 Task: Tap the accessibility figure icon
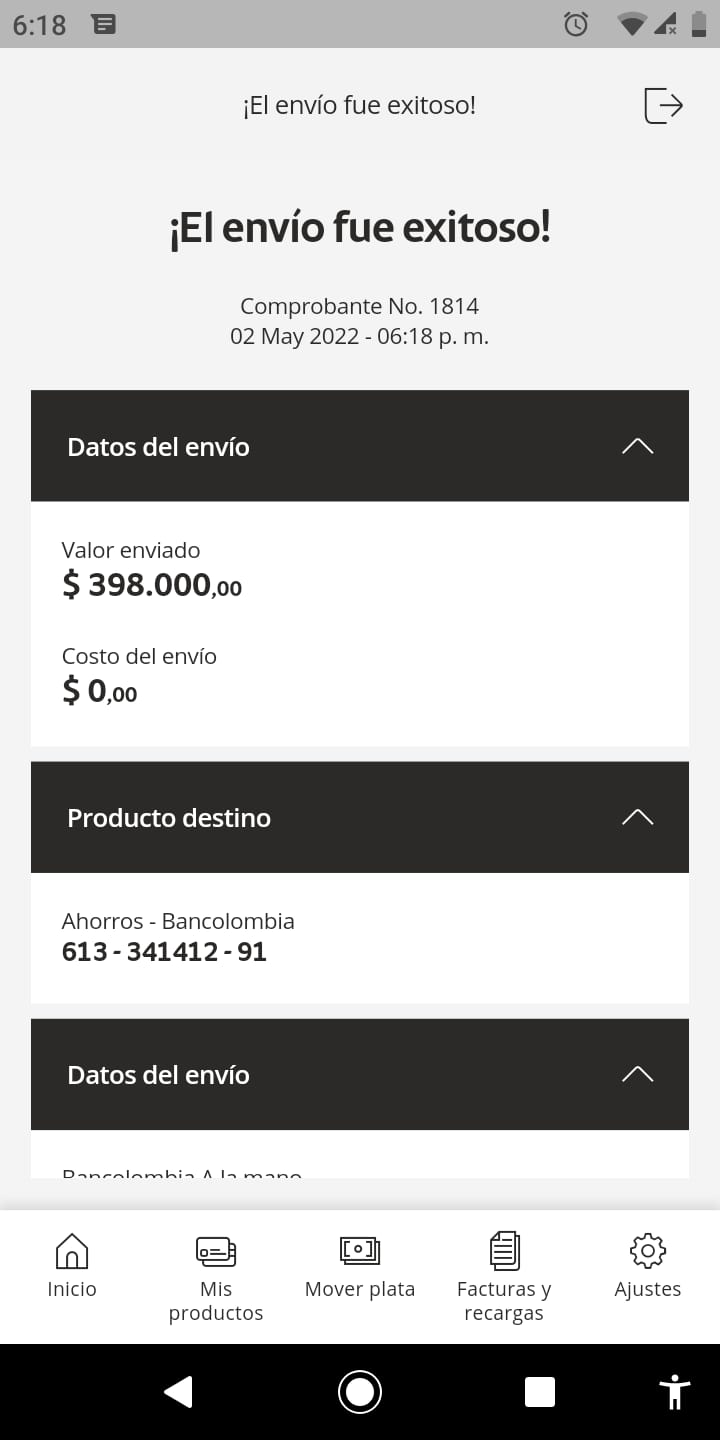click(675, 1392)
